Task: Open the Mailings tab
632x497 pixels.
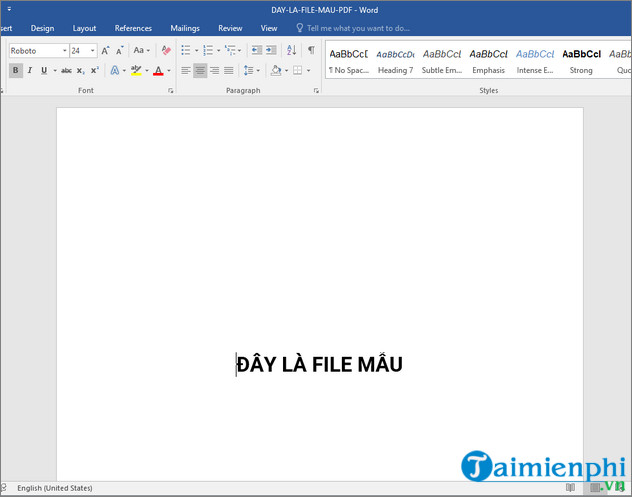Action: click(185, 28)
